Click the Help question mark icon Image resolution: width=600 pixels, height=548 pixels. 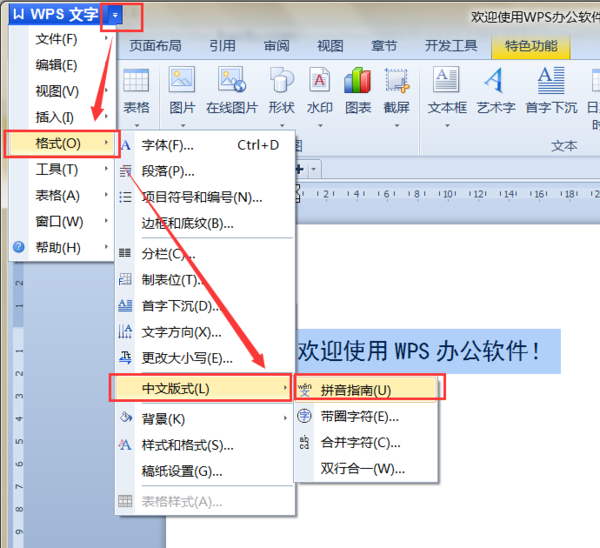pyautogui.click(x=19, y=247)
